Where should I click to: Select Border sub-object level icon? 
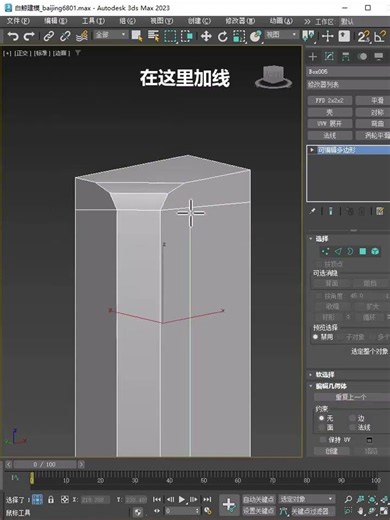click(350, 251)
